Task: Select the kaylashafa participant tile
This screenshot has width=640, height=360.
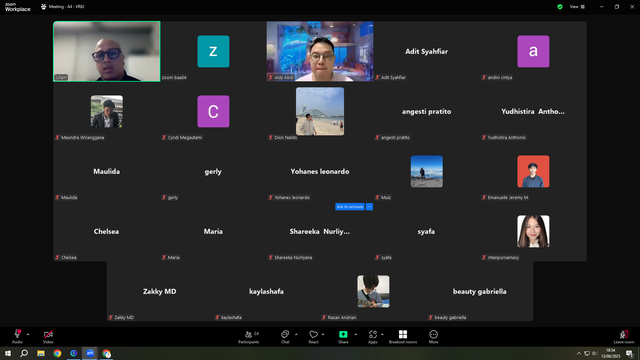Action: pos(267,291)
